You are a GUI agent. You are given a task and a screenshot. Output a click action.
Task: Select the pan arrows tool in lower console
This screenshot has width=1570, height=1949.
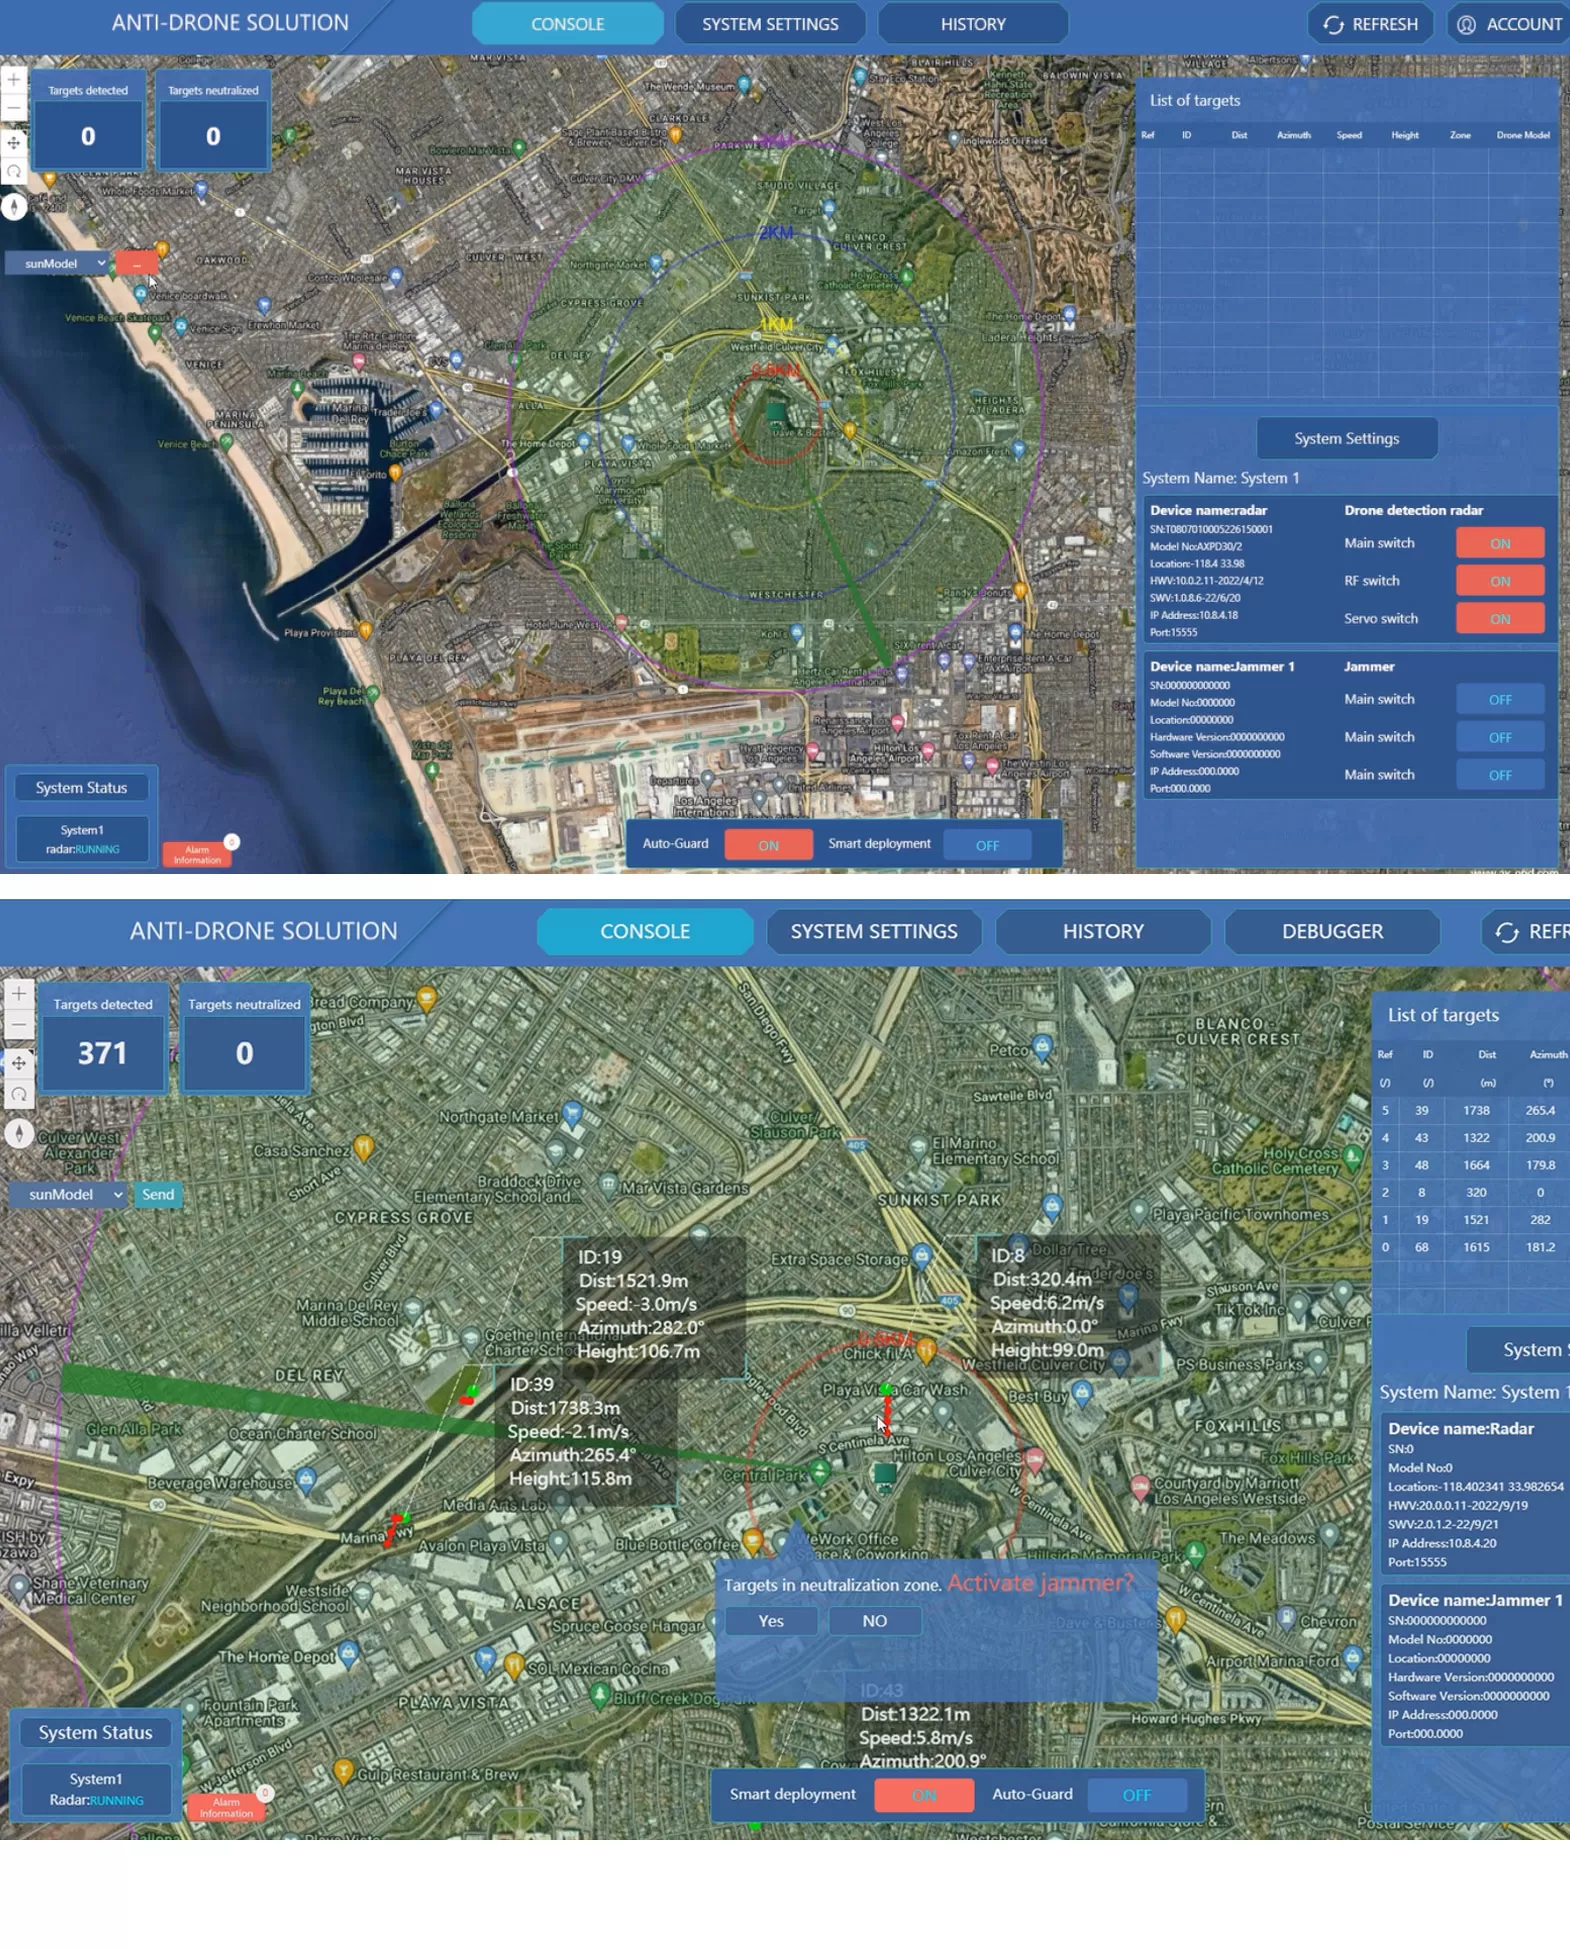coord(18,1062)
